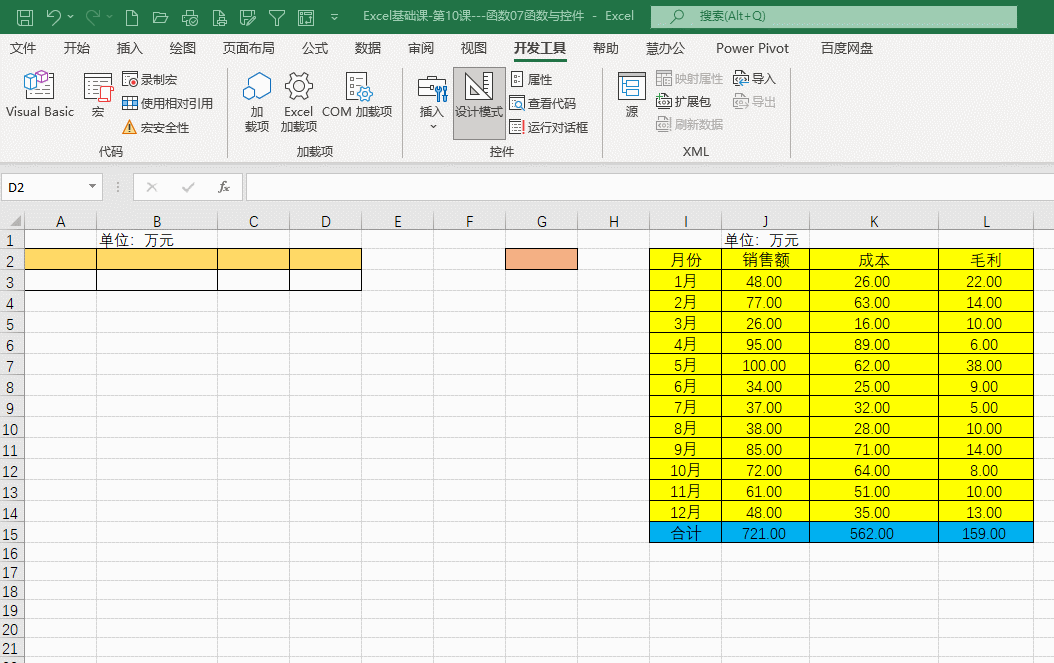Image resolution: width=1054 pixels, height=663 pixels.
Task: Expand the Name Box dropdown arrow
Action: (92, 186)
